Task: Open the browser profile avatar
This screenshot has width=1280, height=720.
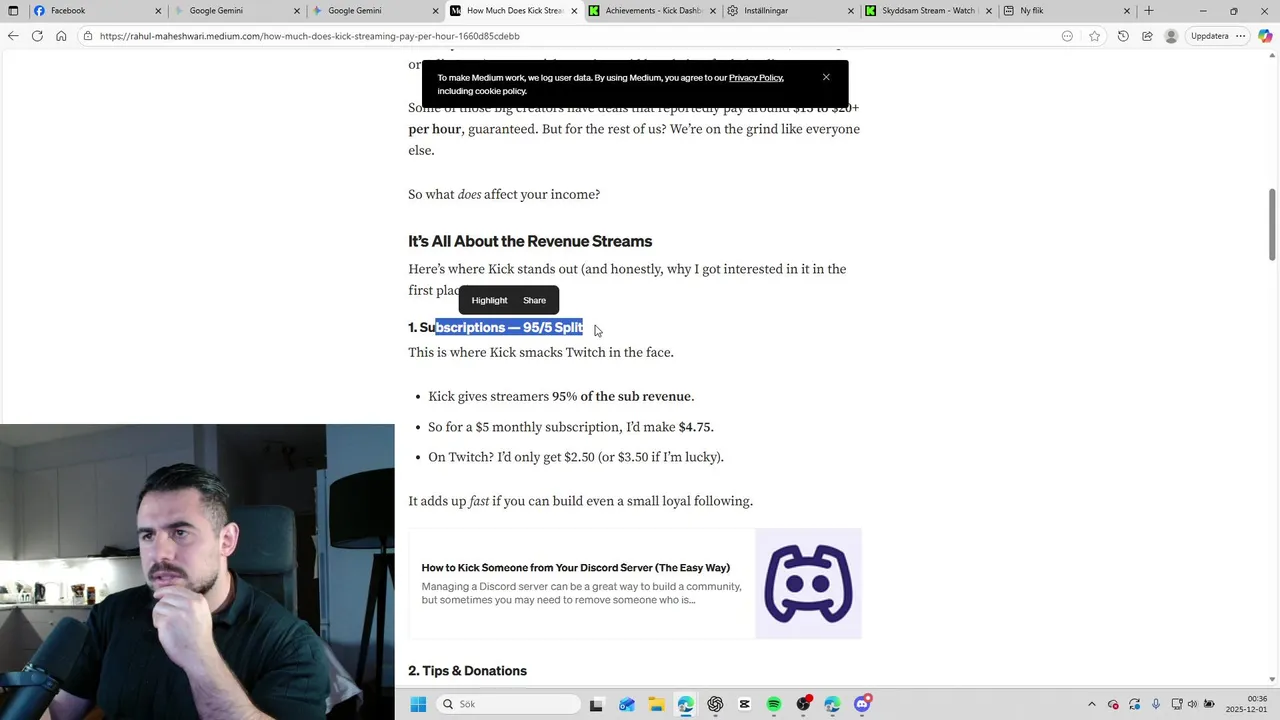Action: click(1171, 36)
